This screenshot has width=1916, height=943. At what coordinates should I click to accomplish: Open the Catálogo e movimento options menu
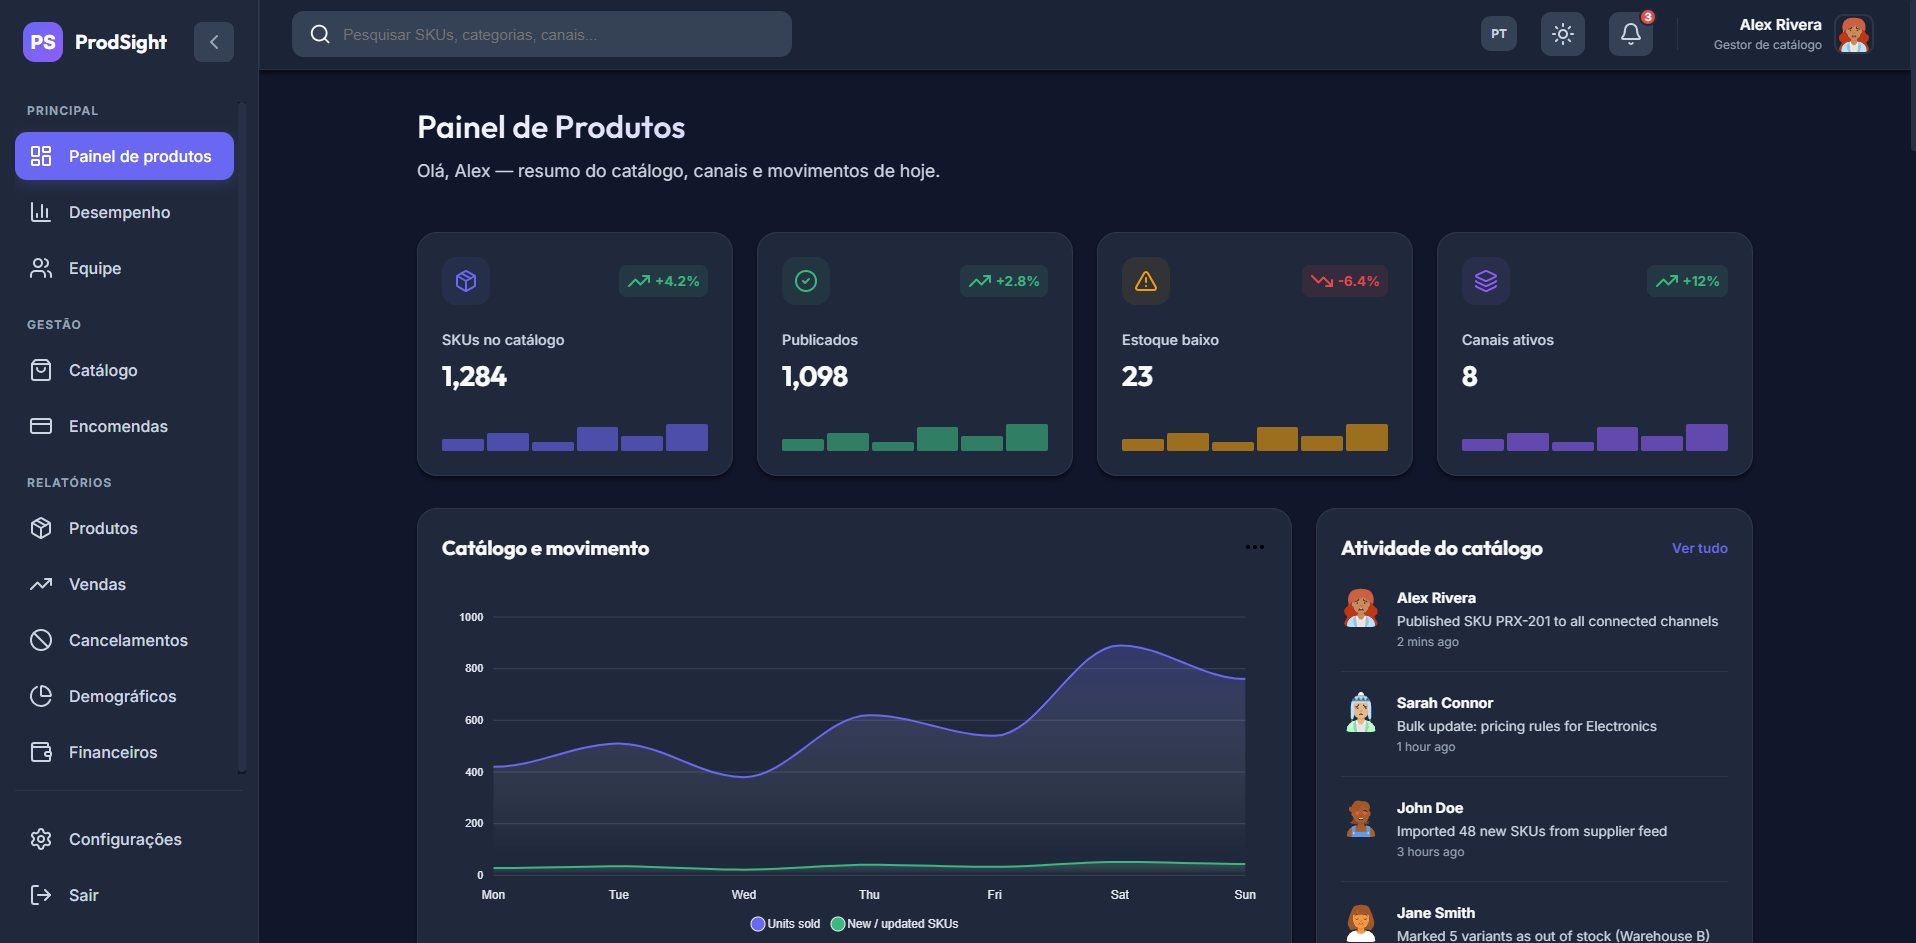pos(1255,547)
